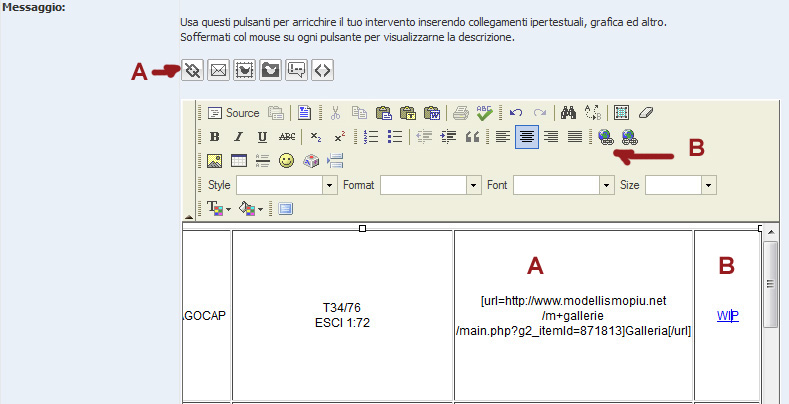
Task: Align text to the left
Action: click(x=503, y=137)
